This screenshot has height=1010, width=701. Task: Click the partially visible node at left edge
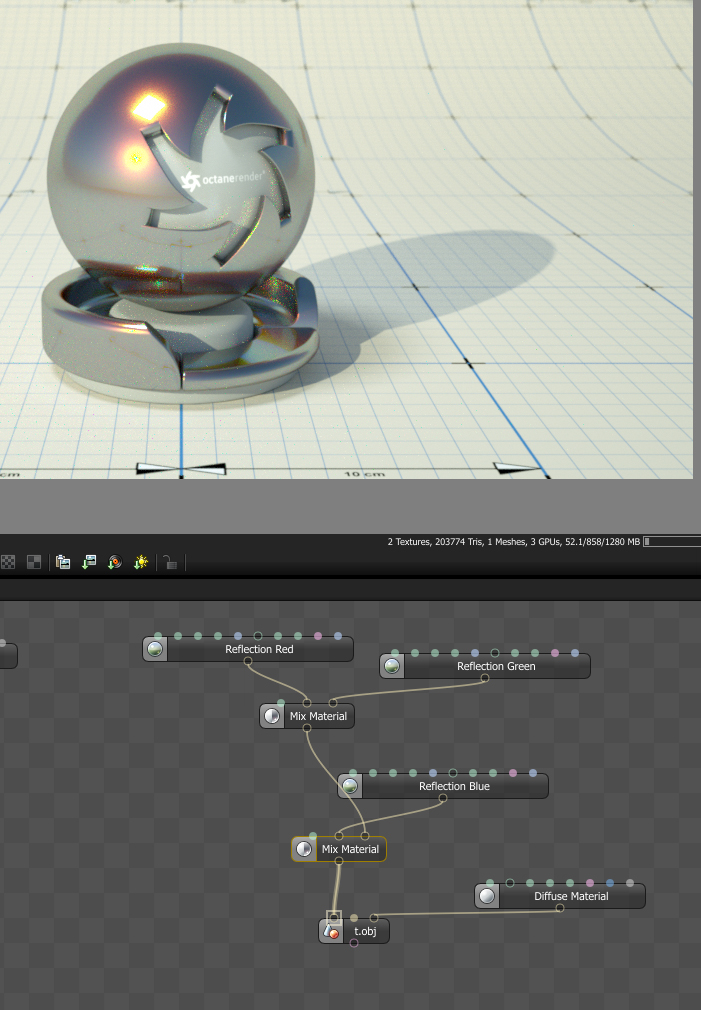coord(8,656)
